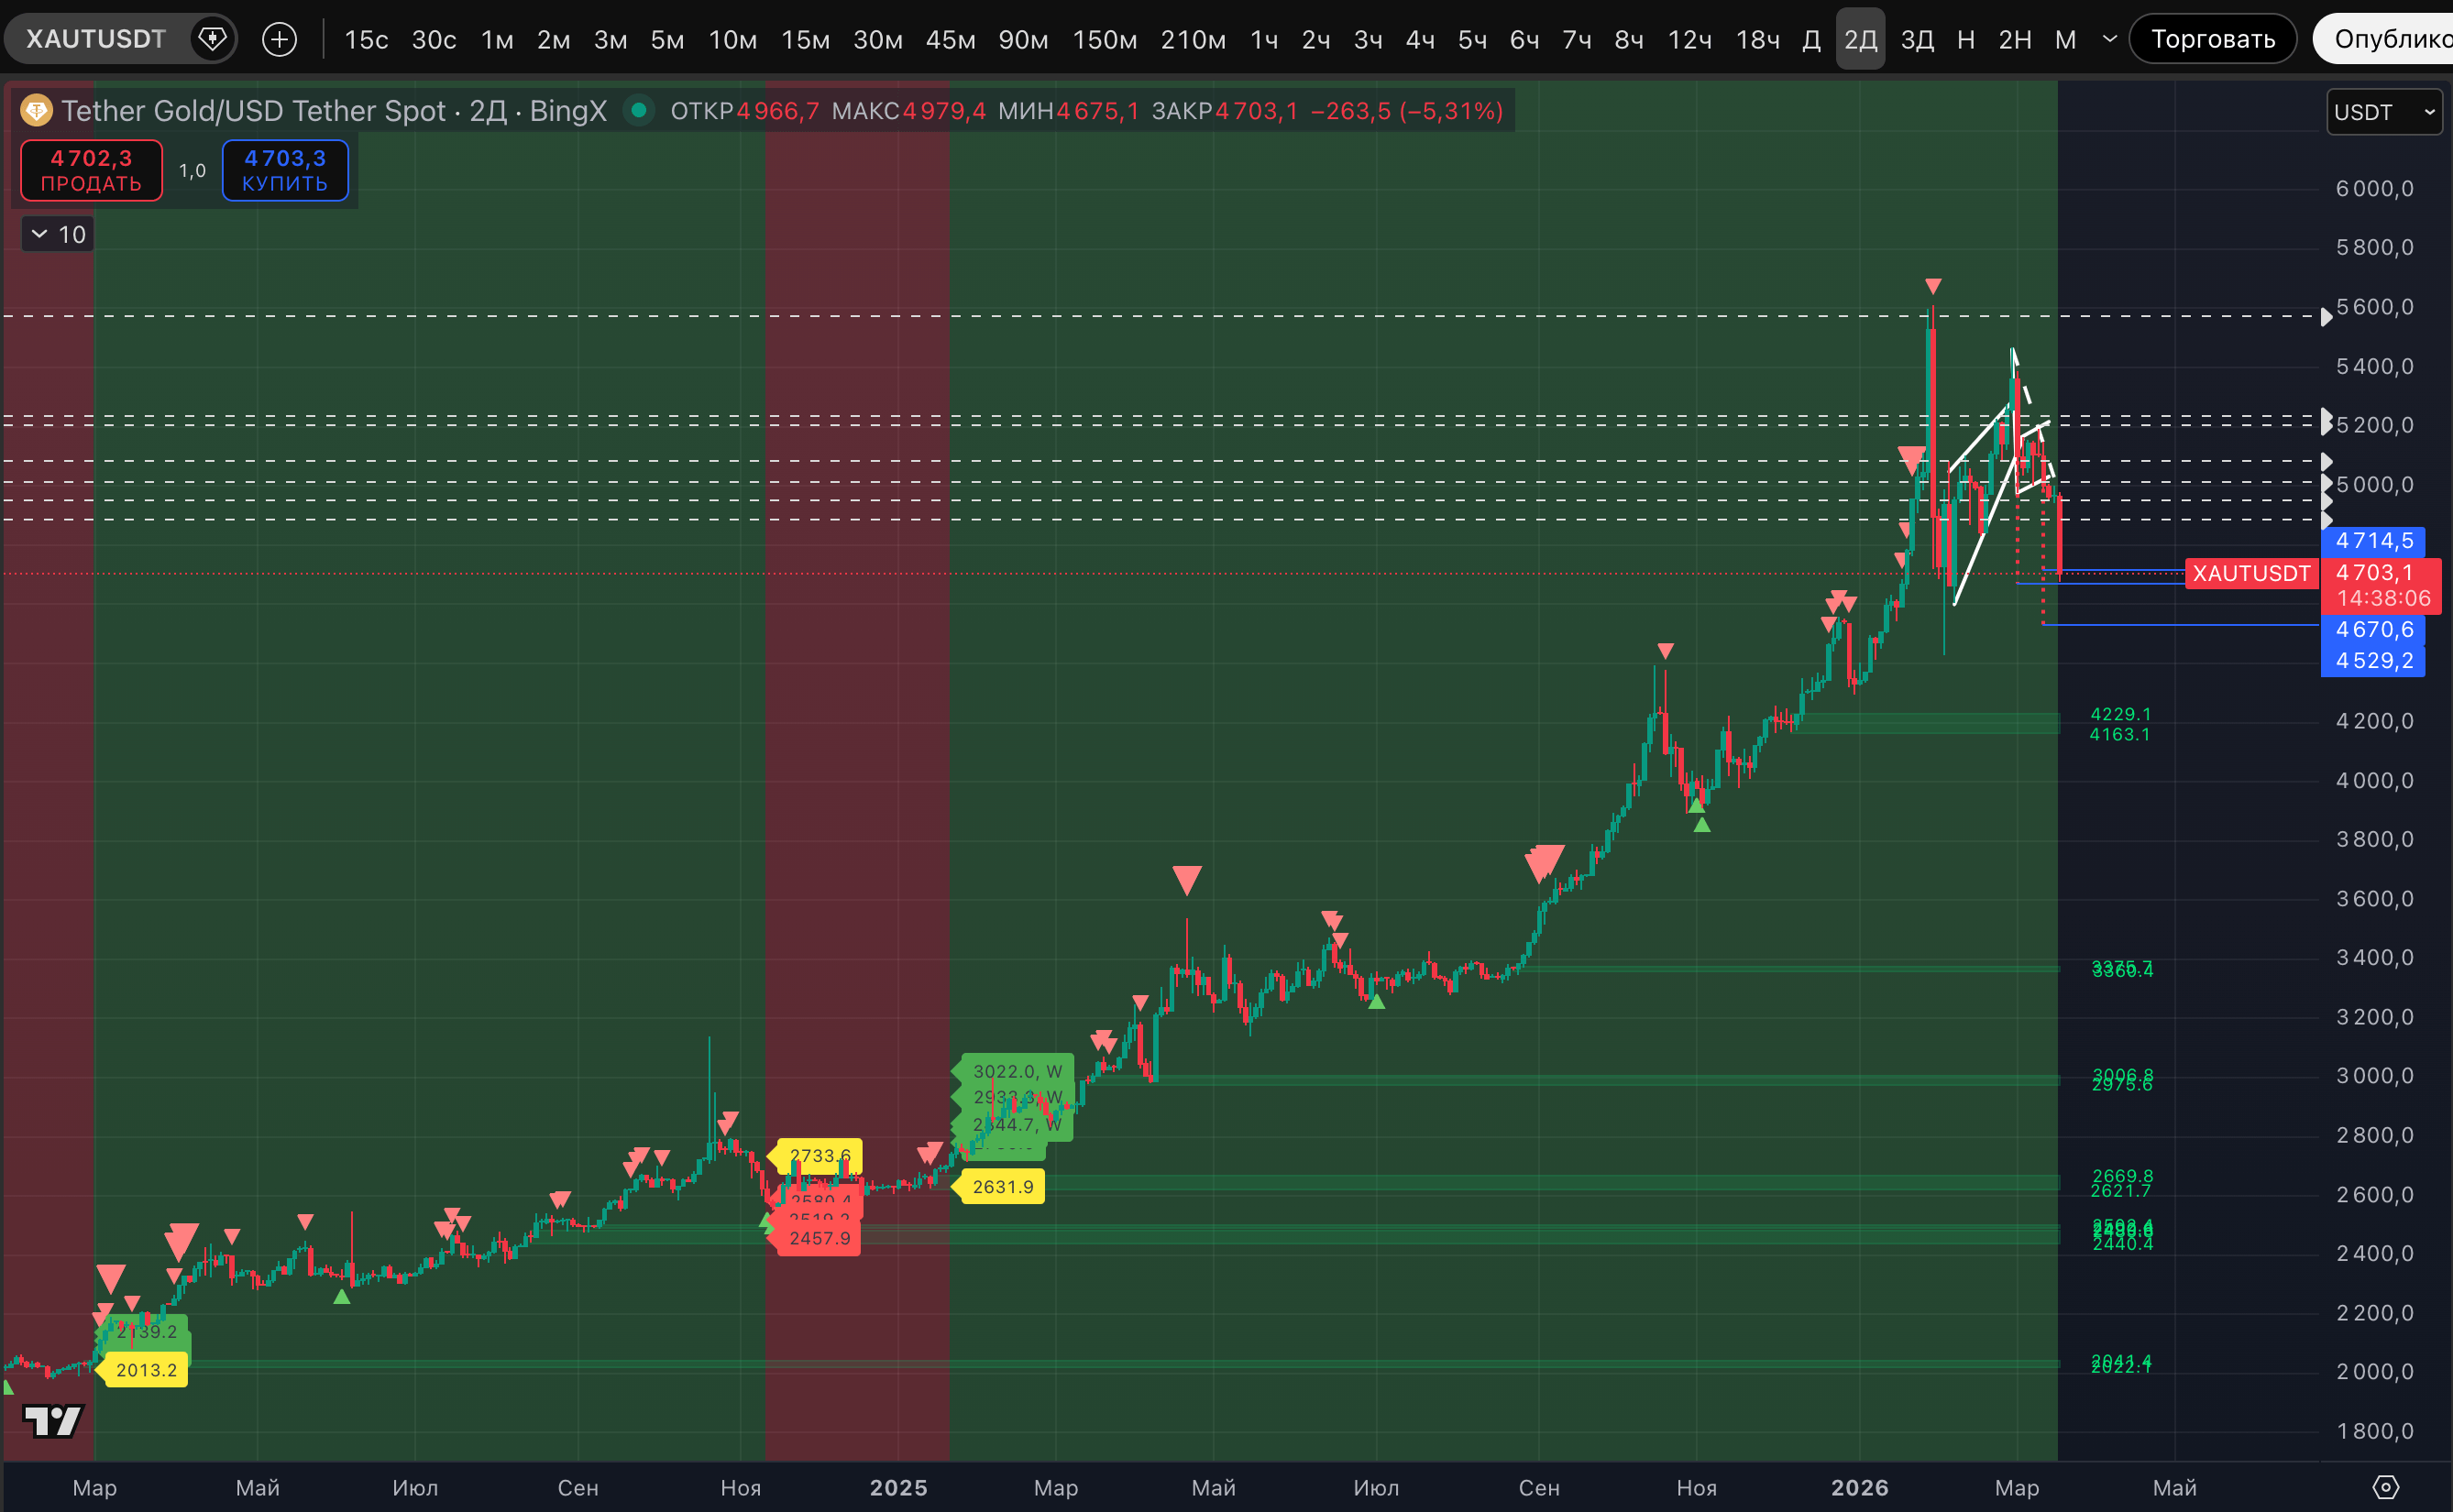
Task: Activate the Н weekly interval
Action: [1965, 39]
